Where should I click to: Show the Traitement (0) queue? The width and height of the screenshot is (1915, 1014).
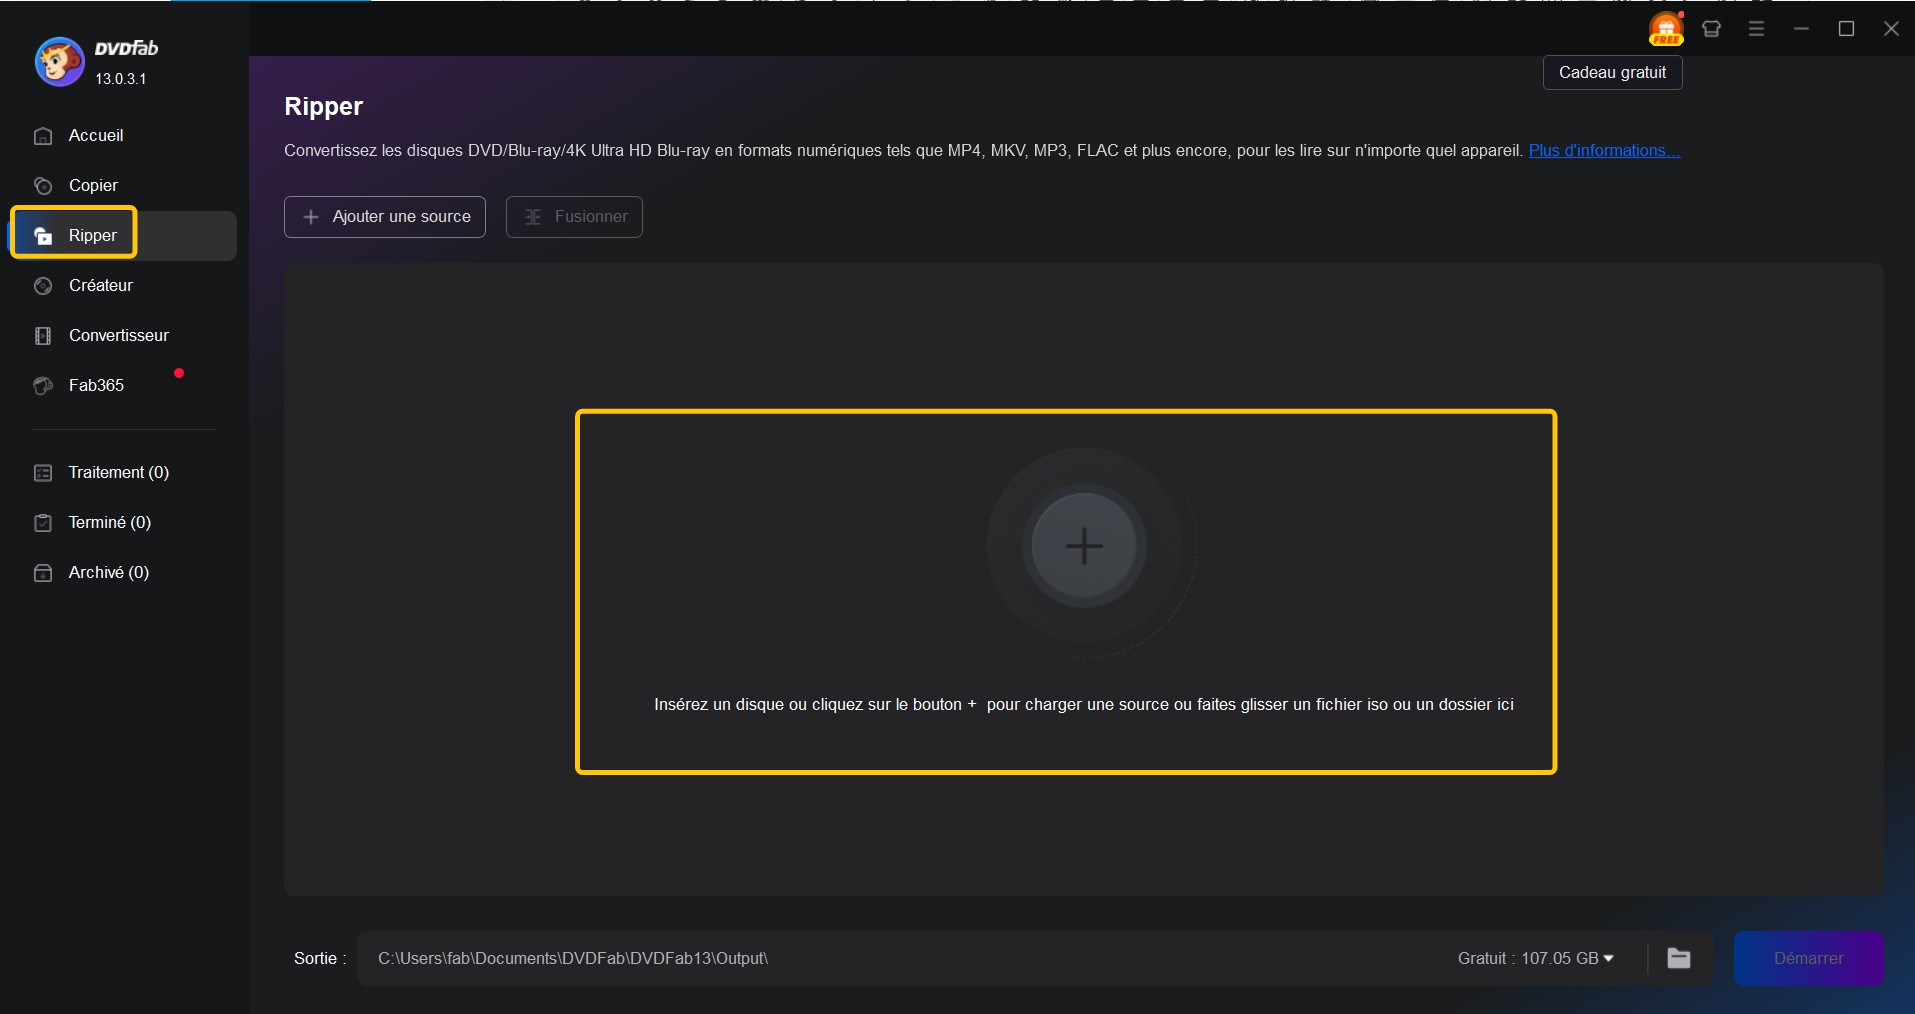pos(118,472)
